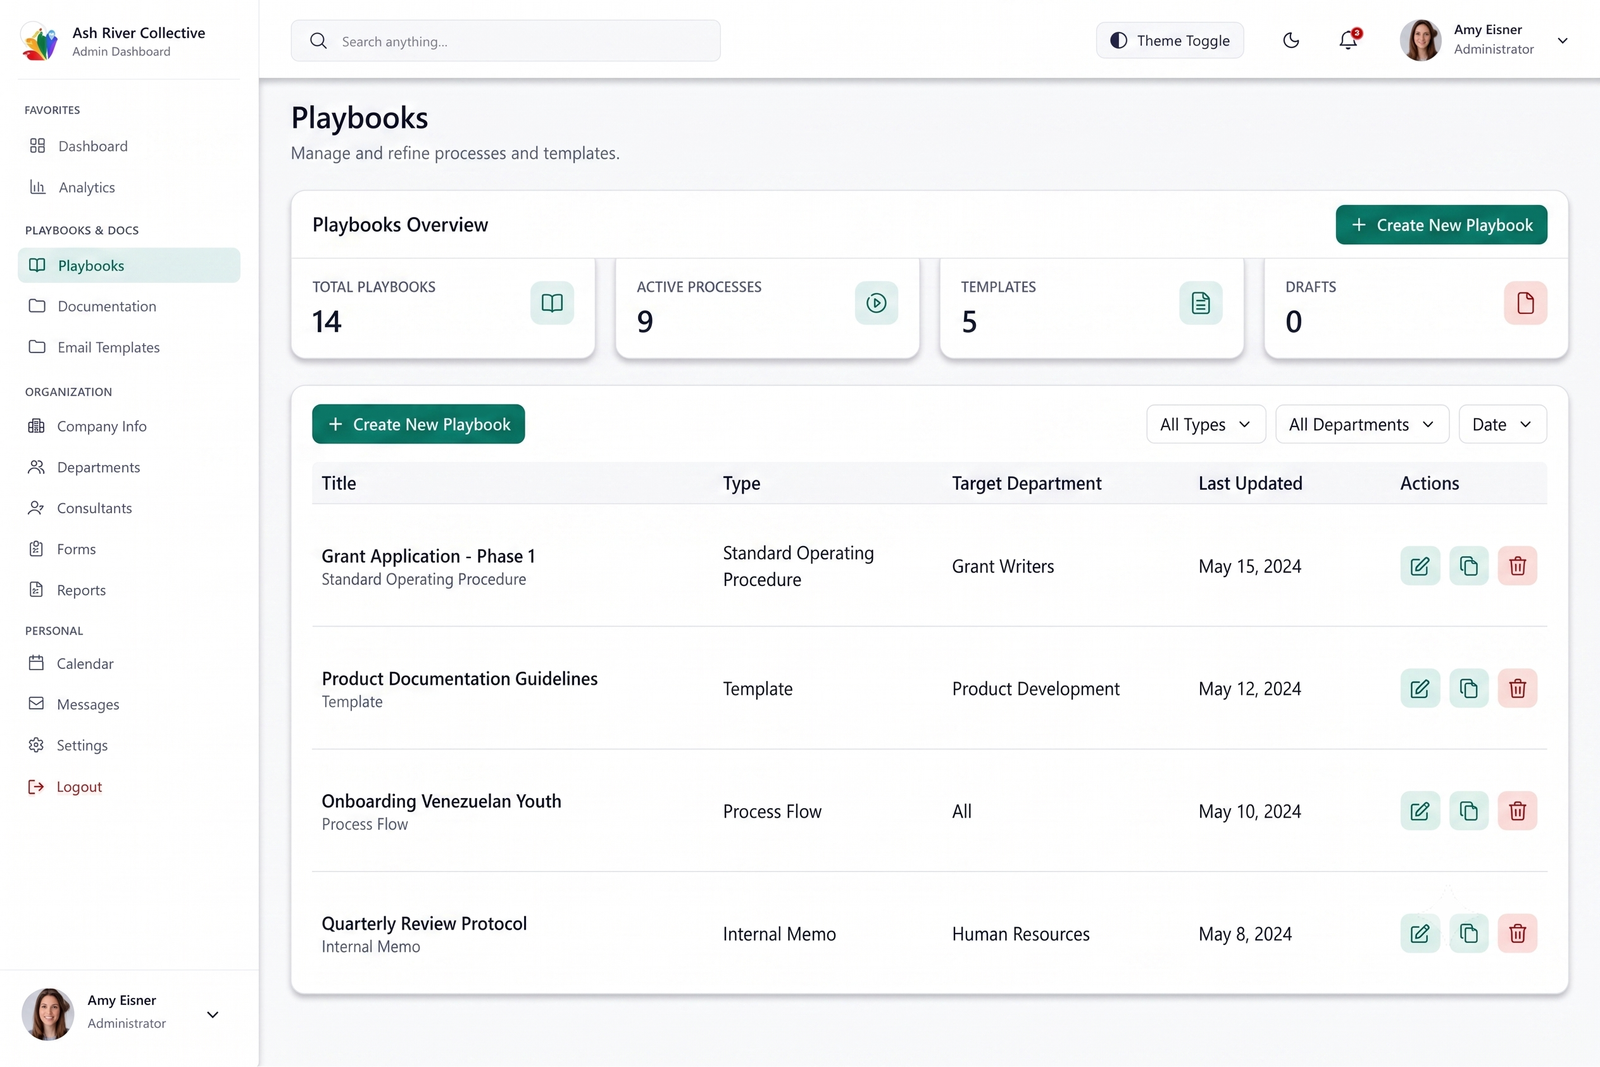Click the Title column header
Image resolution: width=1600 pixels, height=1067 pixels.
point(339,483)
